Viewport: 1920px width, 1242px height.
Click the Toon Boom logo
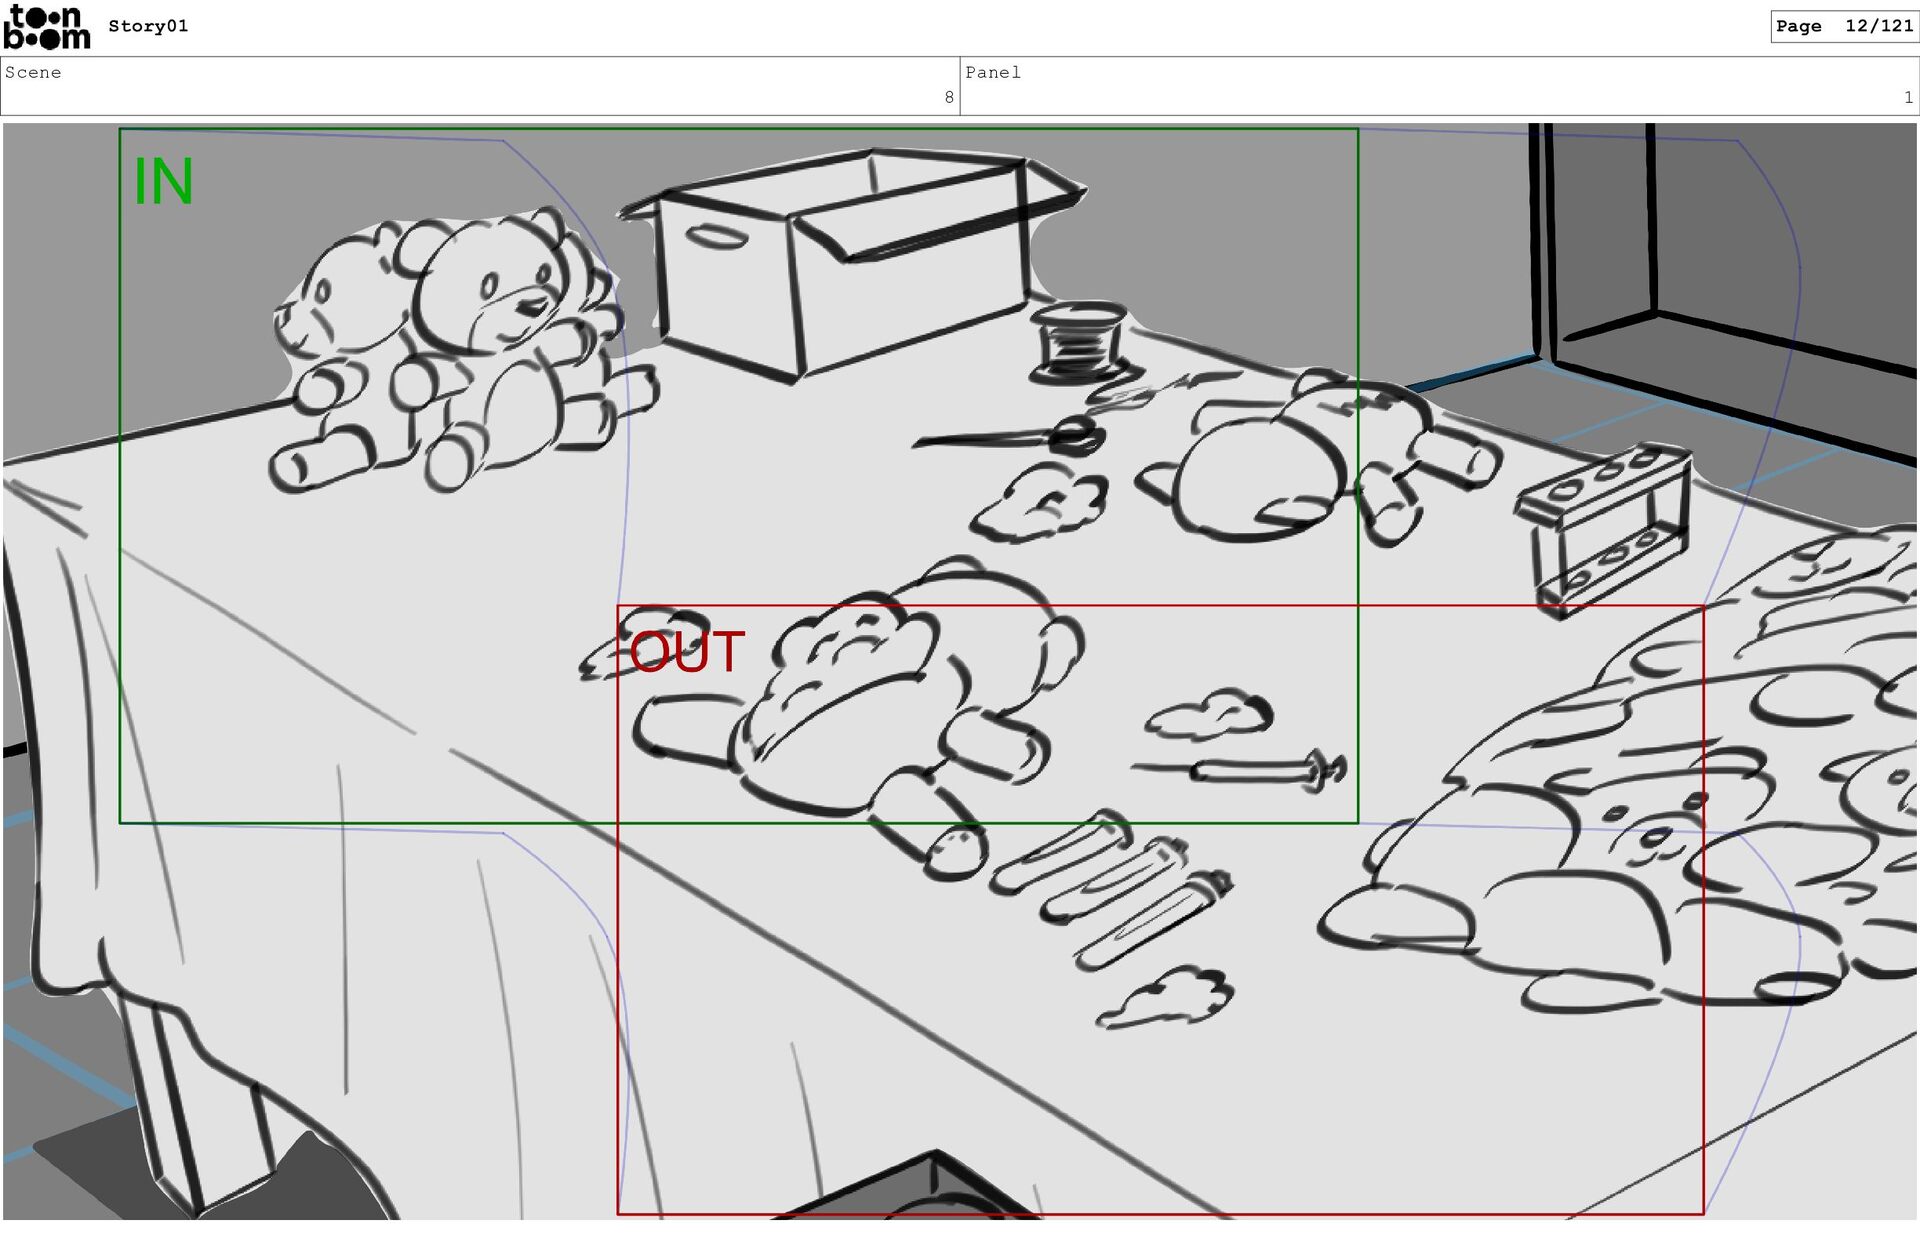click(46, 27)
